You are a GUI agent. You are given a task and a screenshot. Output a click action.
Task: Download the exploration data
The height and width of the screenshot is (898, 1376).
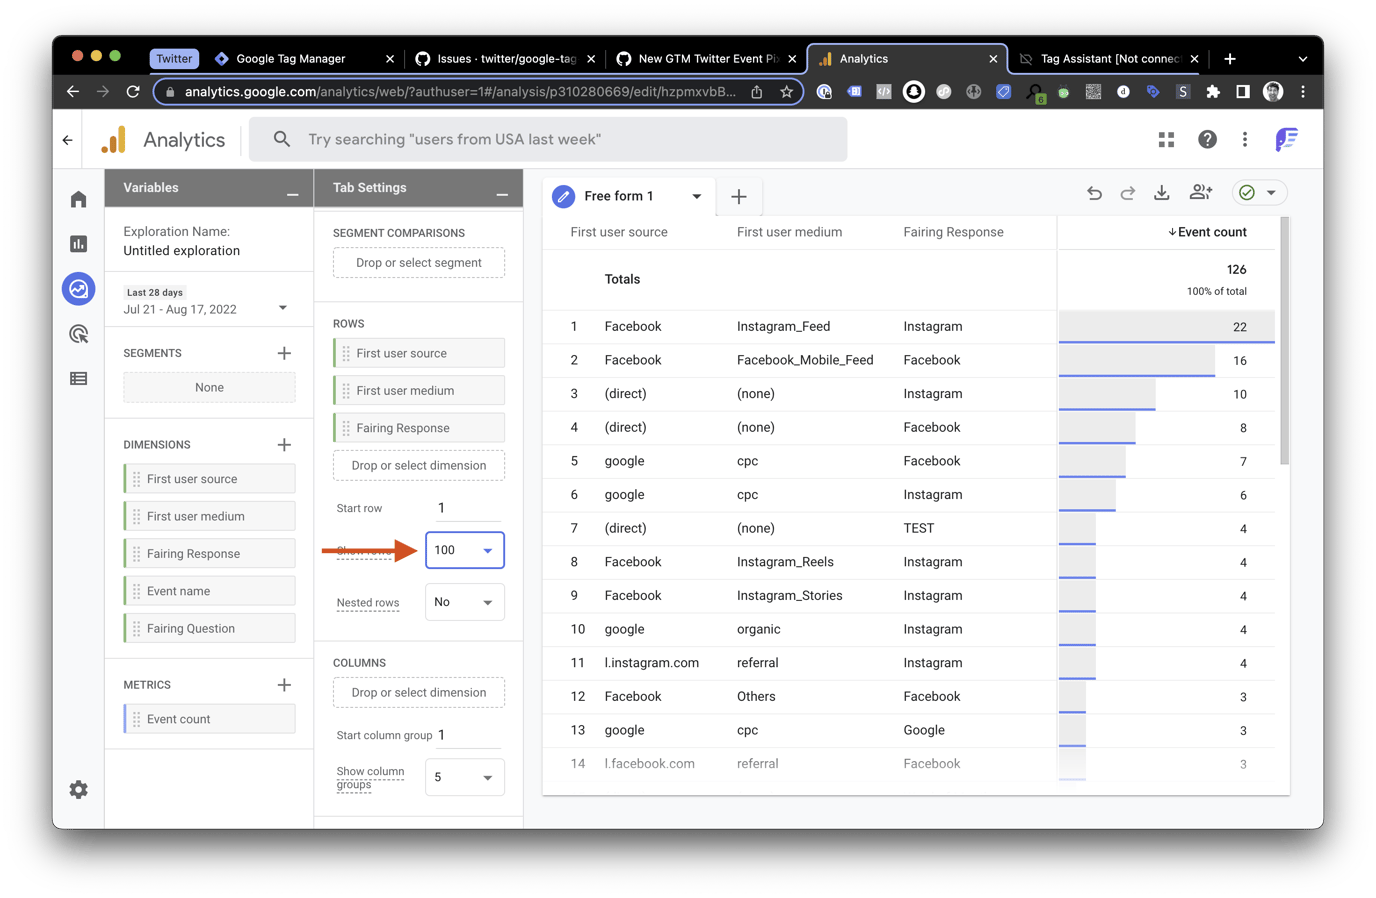[1161, 193]
